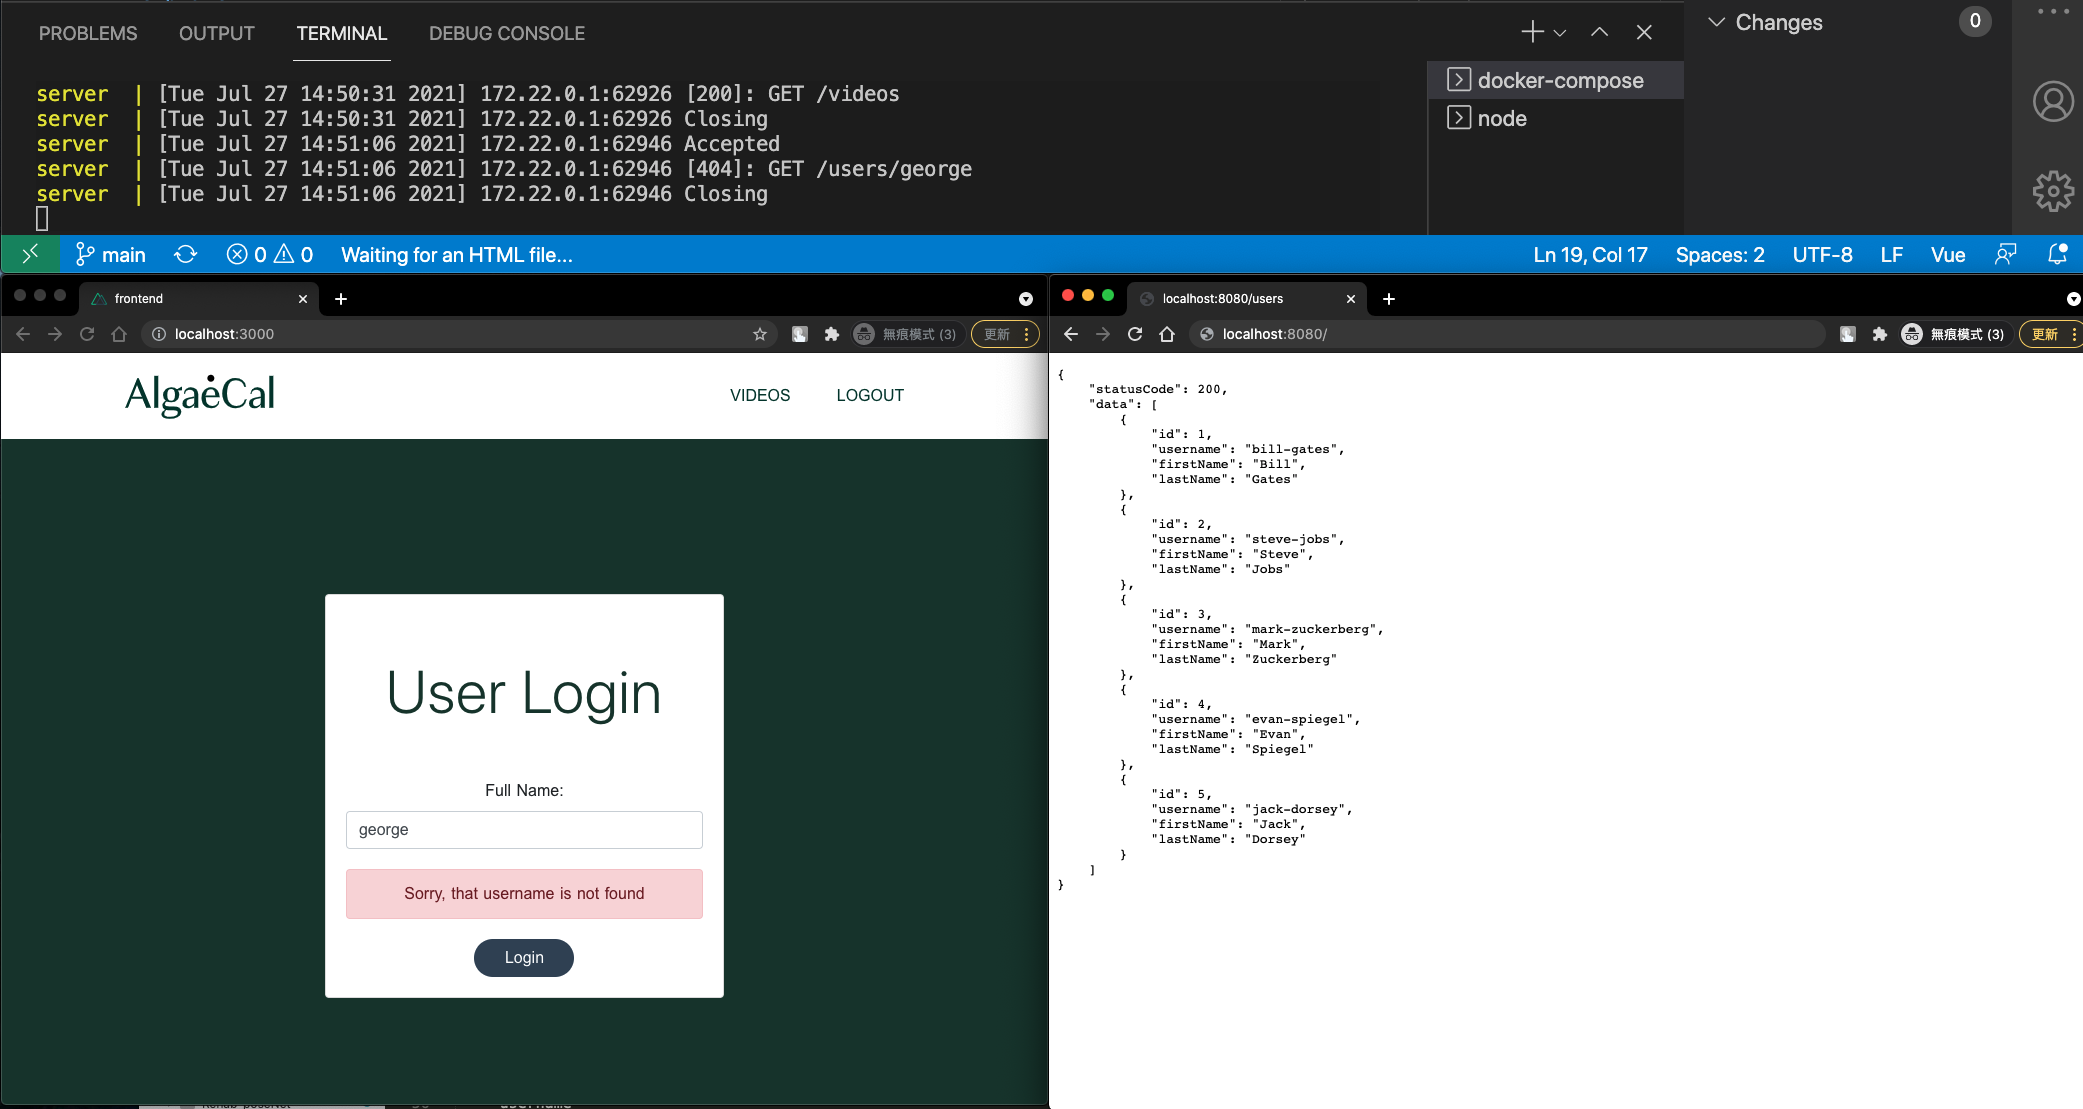Close the localhost:8080/users tab
The image size is (2083, 1109).
click(x=1351, y=299)
